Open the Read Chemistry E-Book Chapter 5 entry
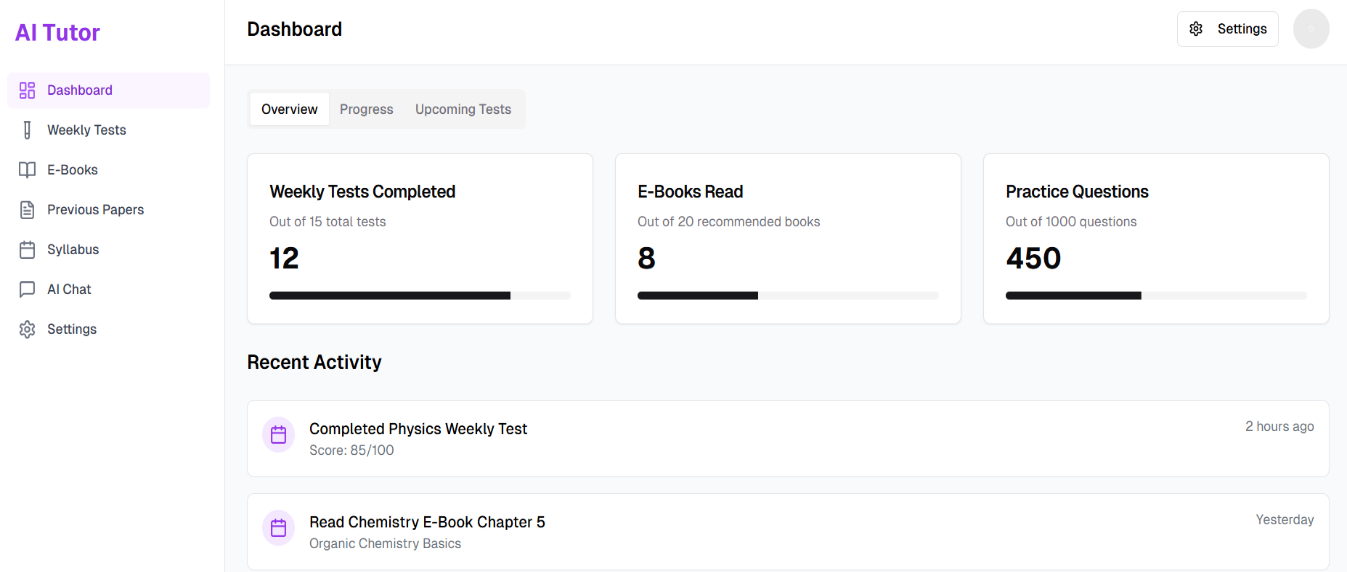This screenshot has width=1347, height=572. point(788,531)
